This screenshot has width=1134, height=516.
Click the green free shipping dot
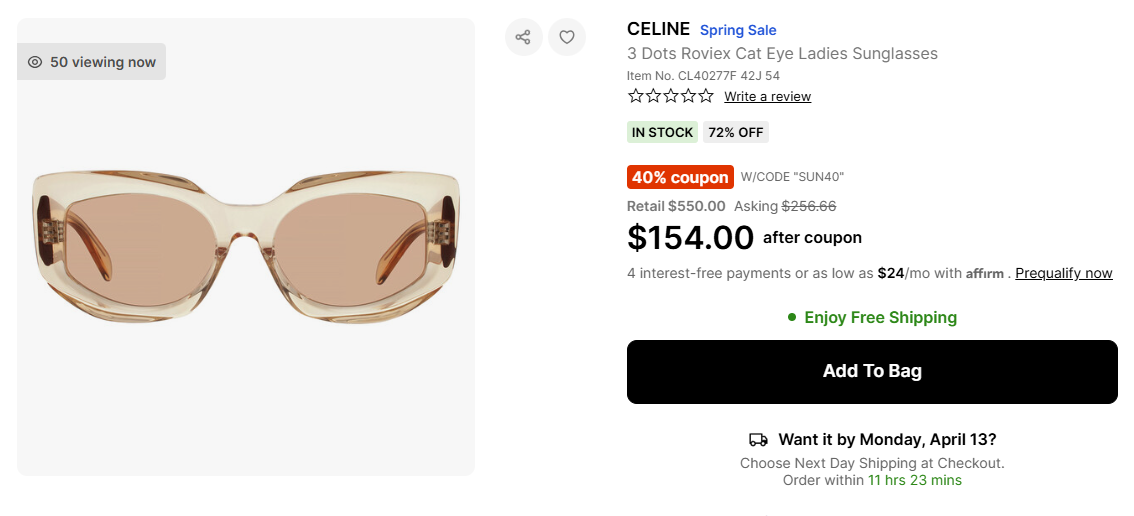pyautogui.click(x=792, y=317)
